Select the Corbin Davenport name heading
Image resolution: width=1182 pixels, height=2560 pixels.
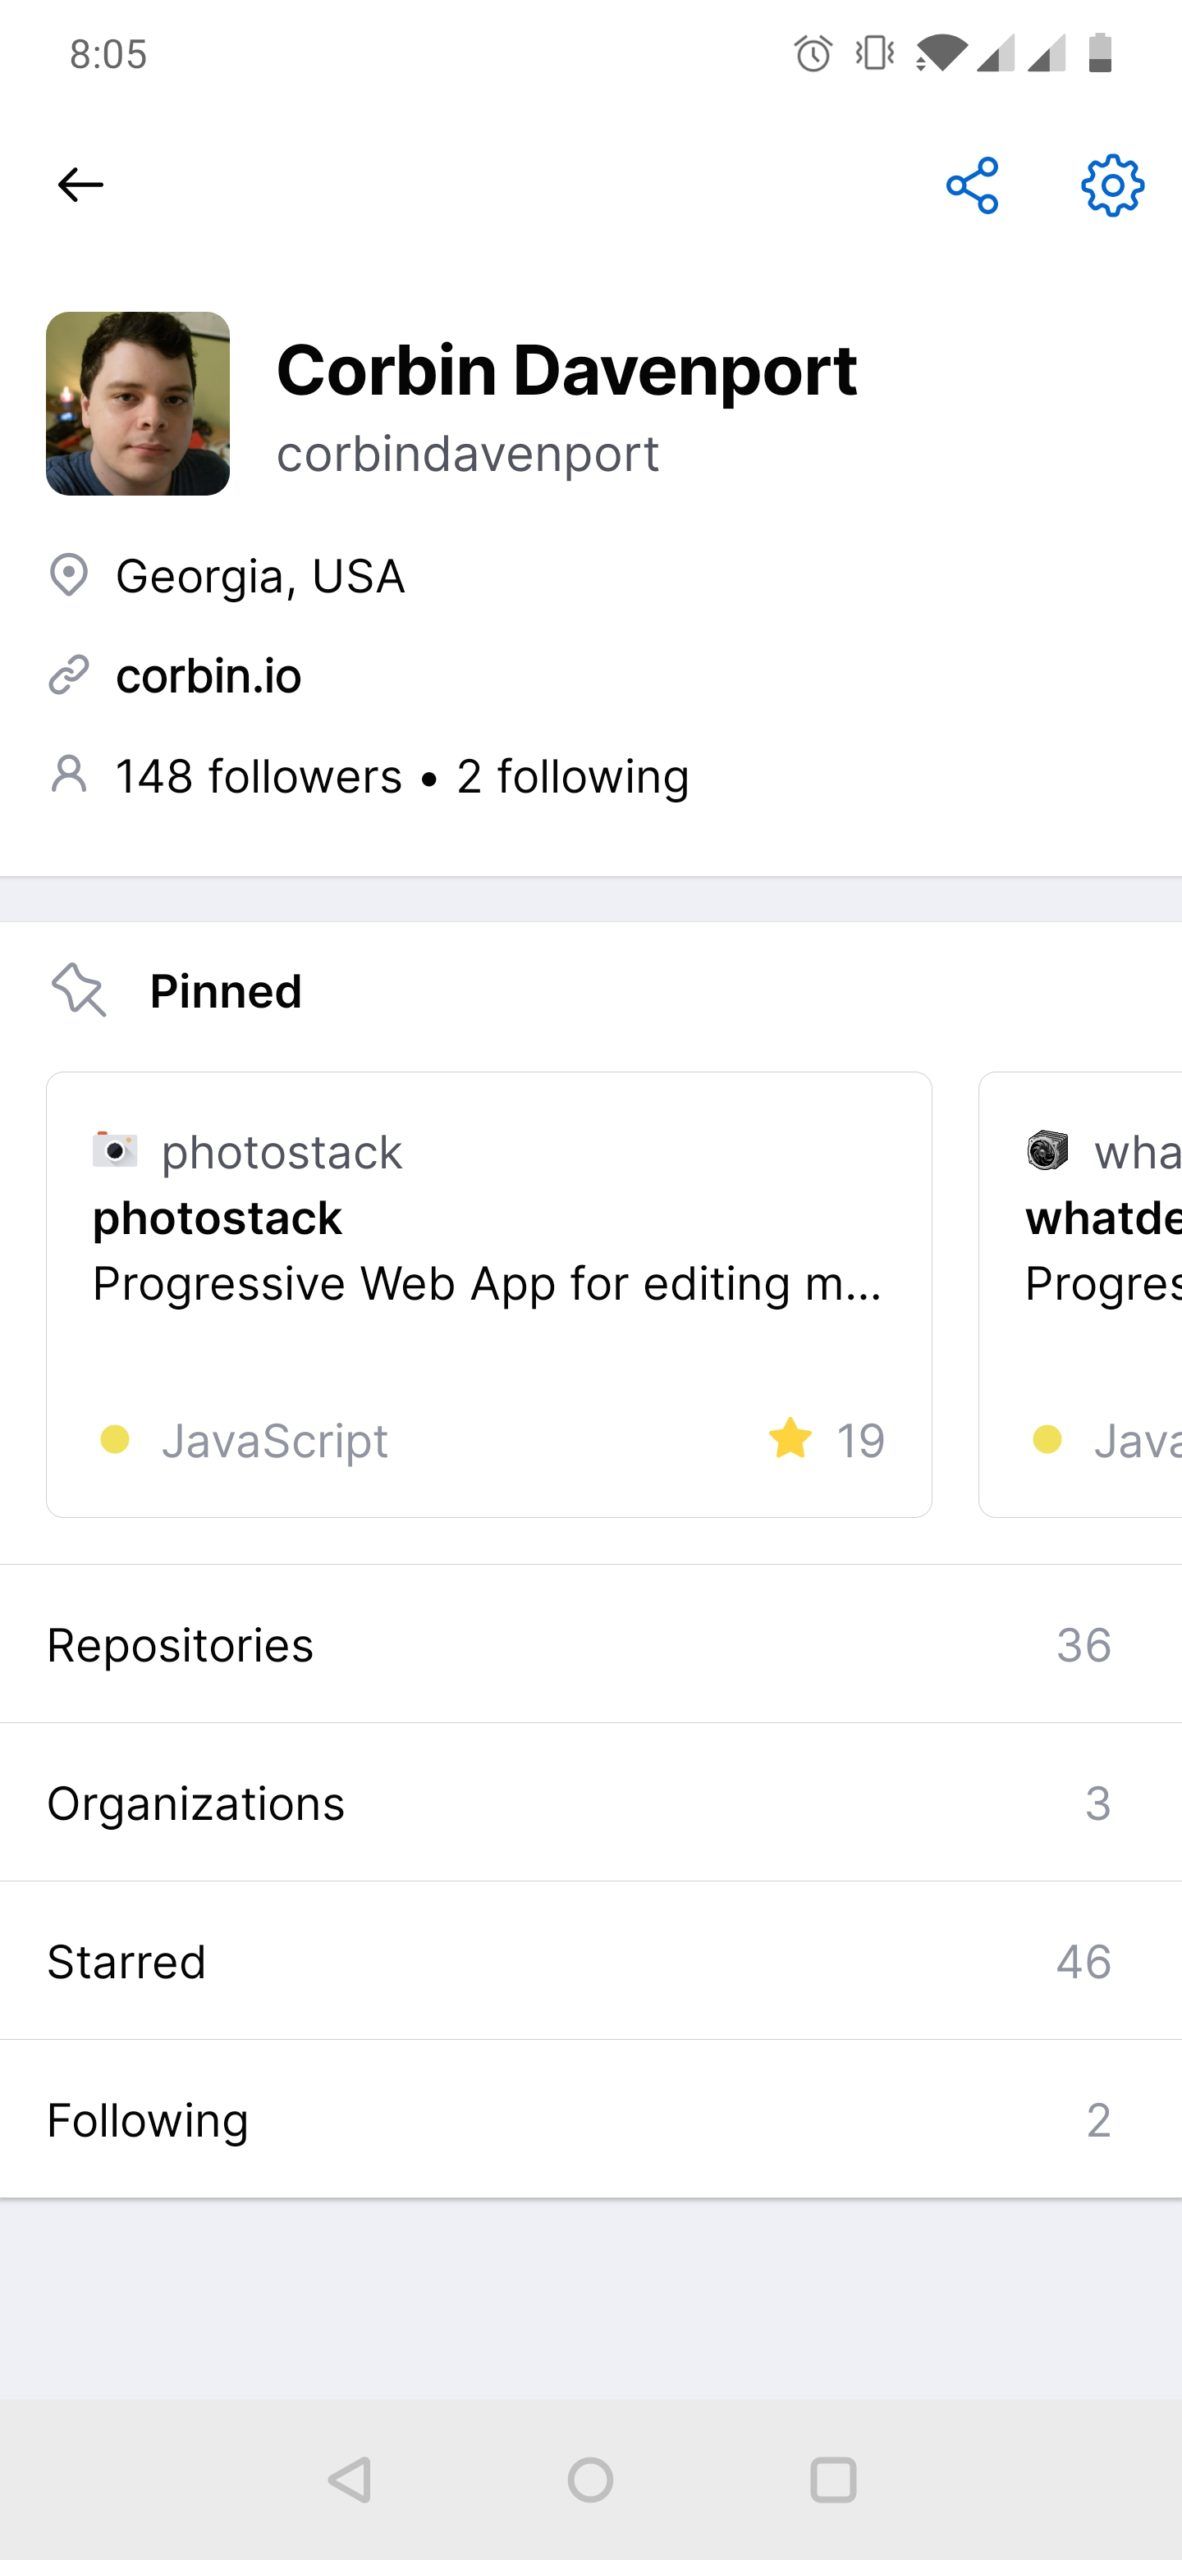point(566,370)
